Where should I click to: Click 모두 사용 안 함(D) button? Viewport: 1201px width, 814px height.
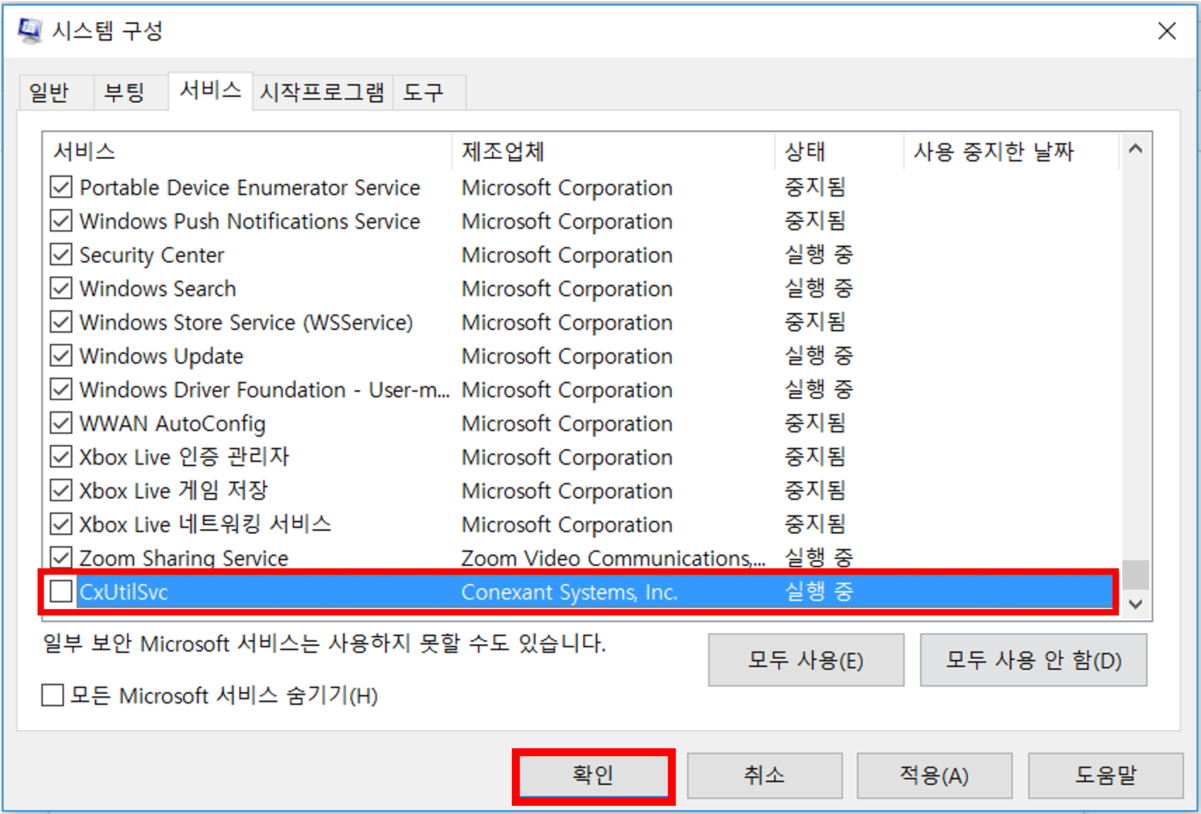point(1034,660)
